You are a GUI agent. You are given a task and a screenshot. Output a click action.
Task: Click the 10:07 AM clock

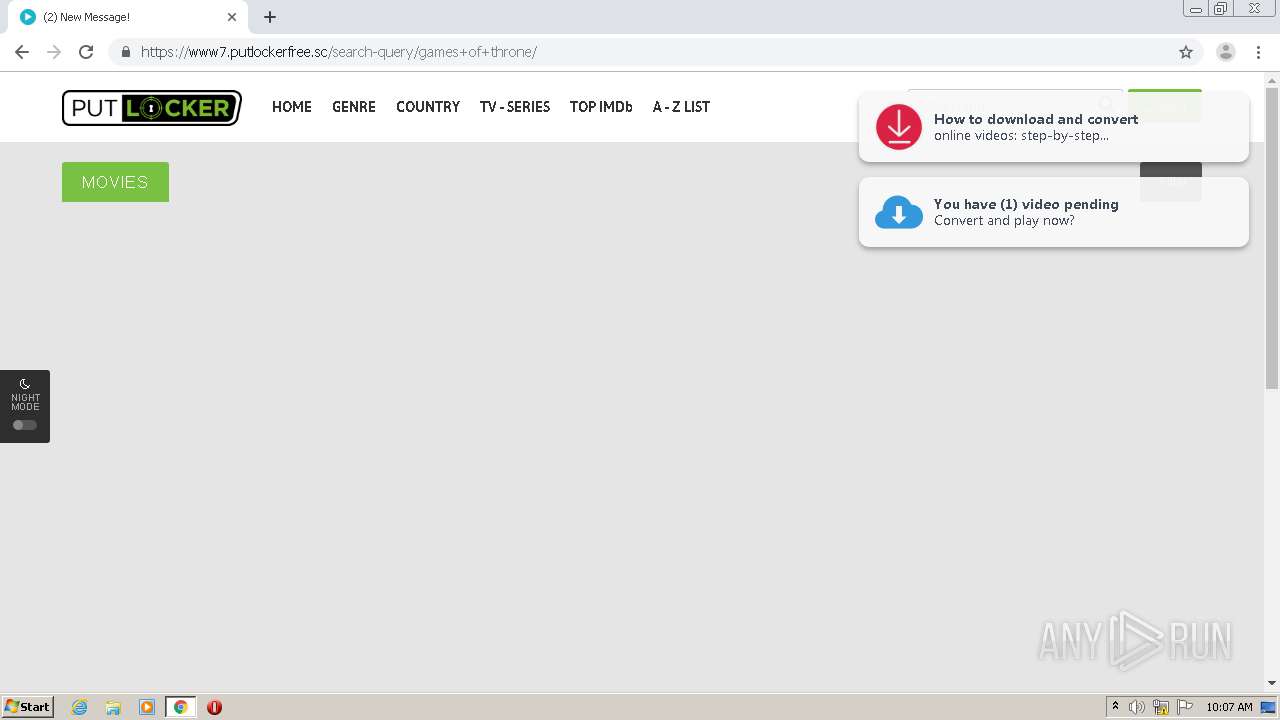[1229, 707]
